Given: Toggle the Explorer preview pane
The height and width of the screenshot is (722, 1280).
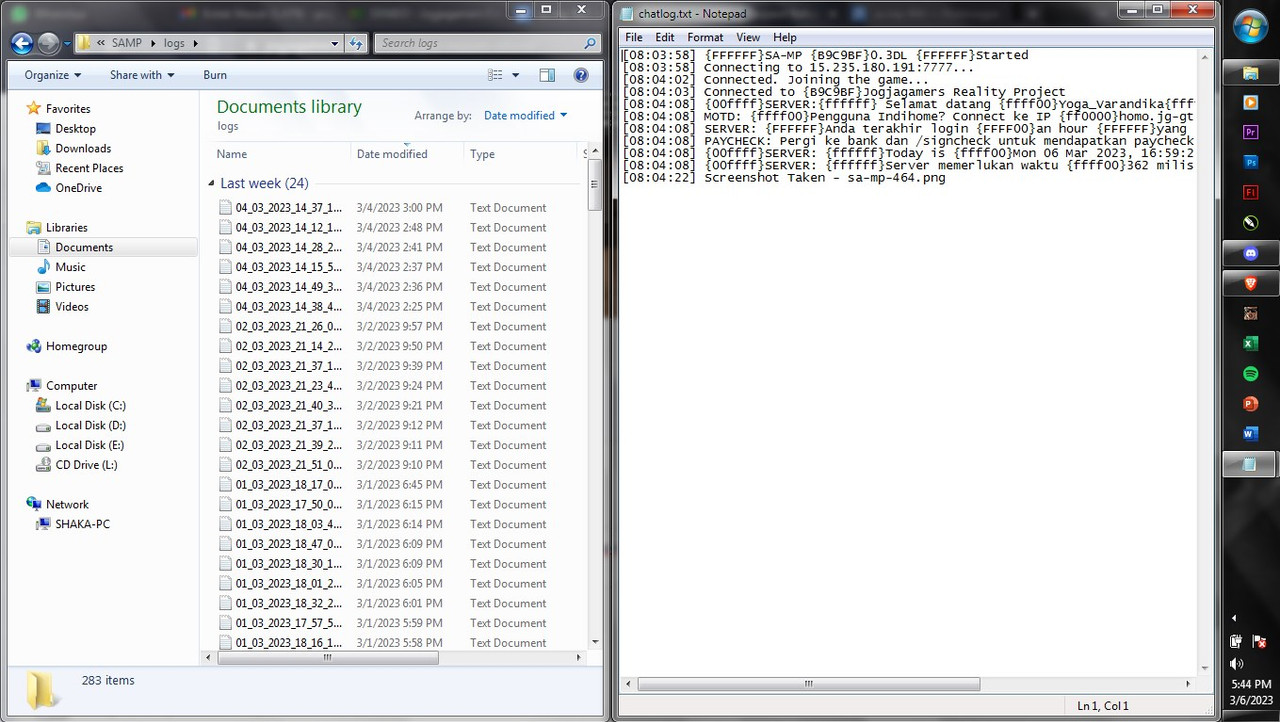Looking at the screenshot, I should (547, 75).
